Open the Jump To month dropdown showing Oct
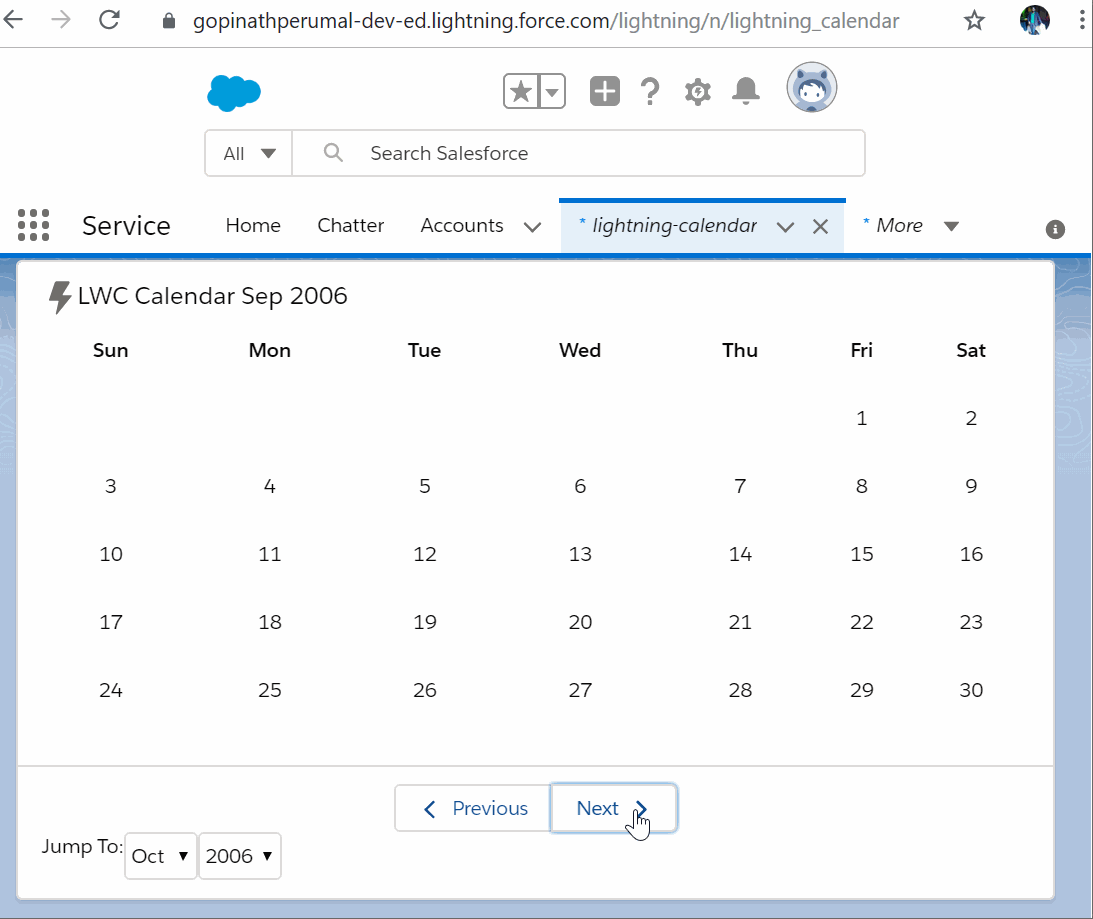The height and width of the screenshot is (919, 1093). point(160,856)
